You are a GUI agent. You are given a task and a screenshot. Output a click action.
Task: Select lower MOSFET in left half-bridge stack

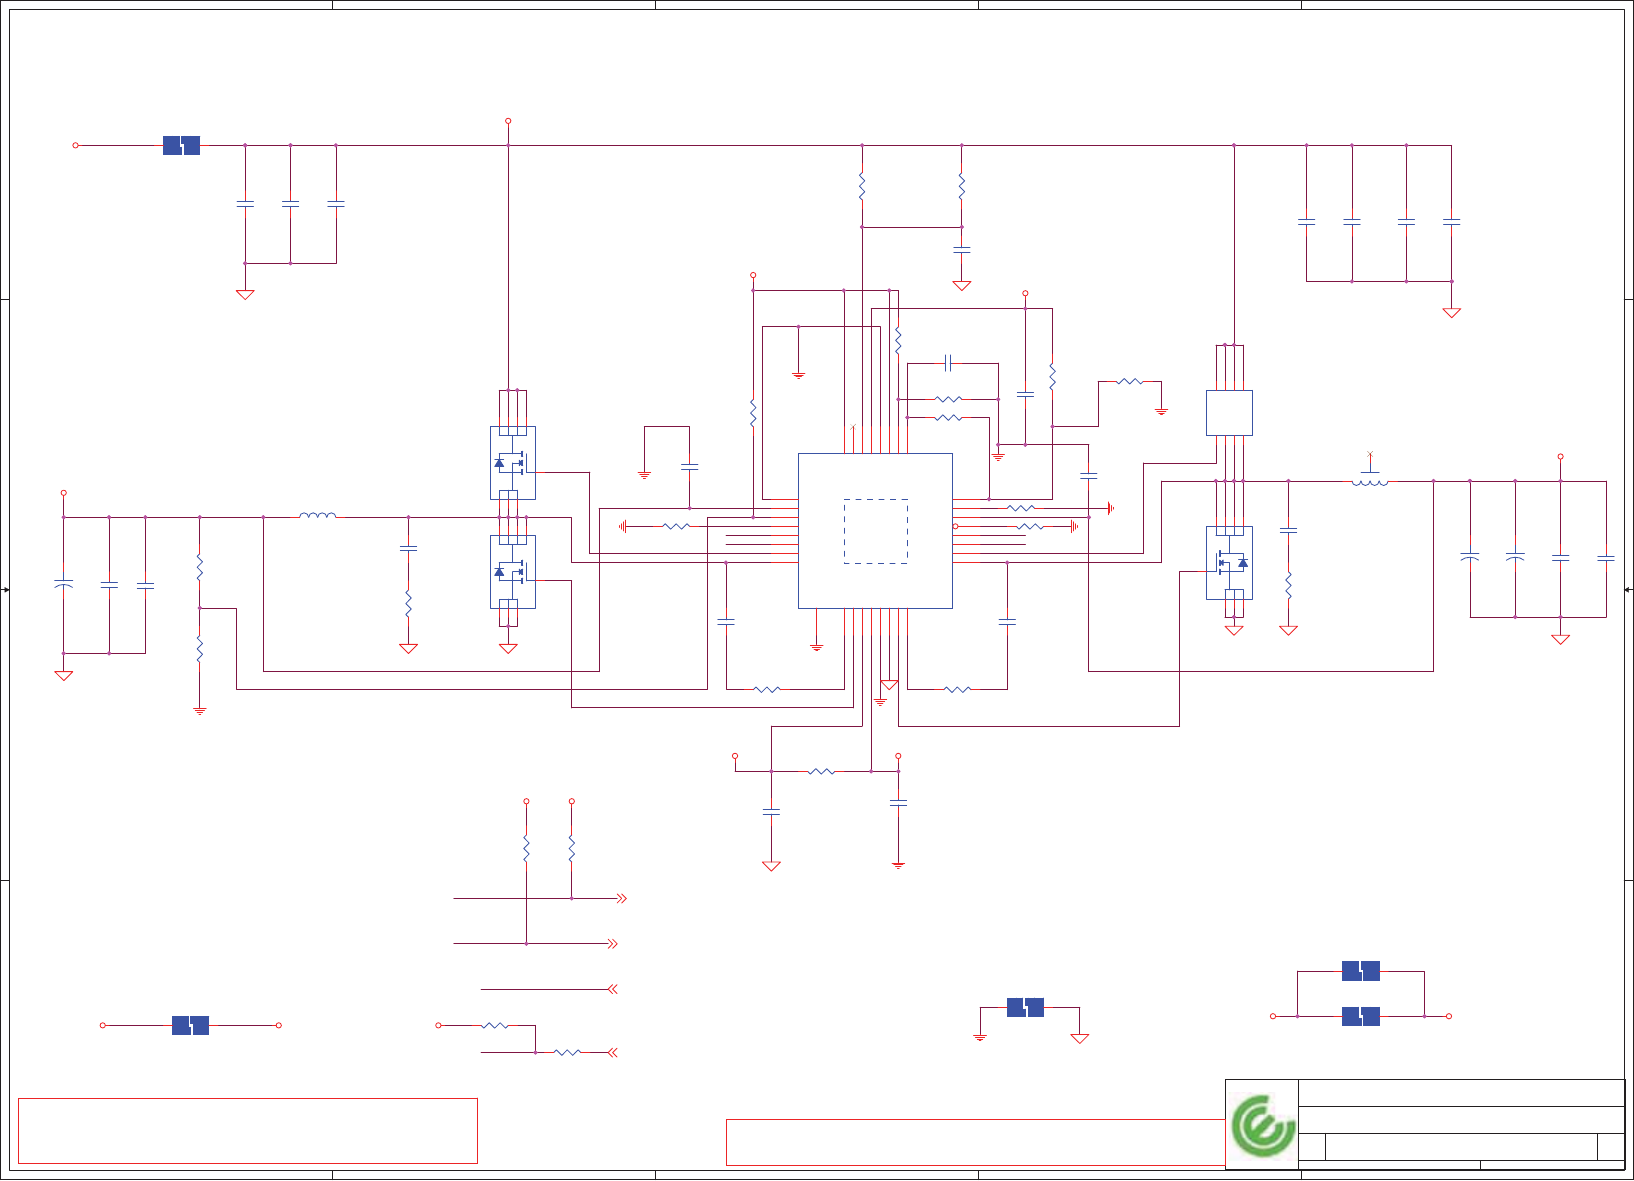point(512,572)
